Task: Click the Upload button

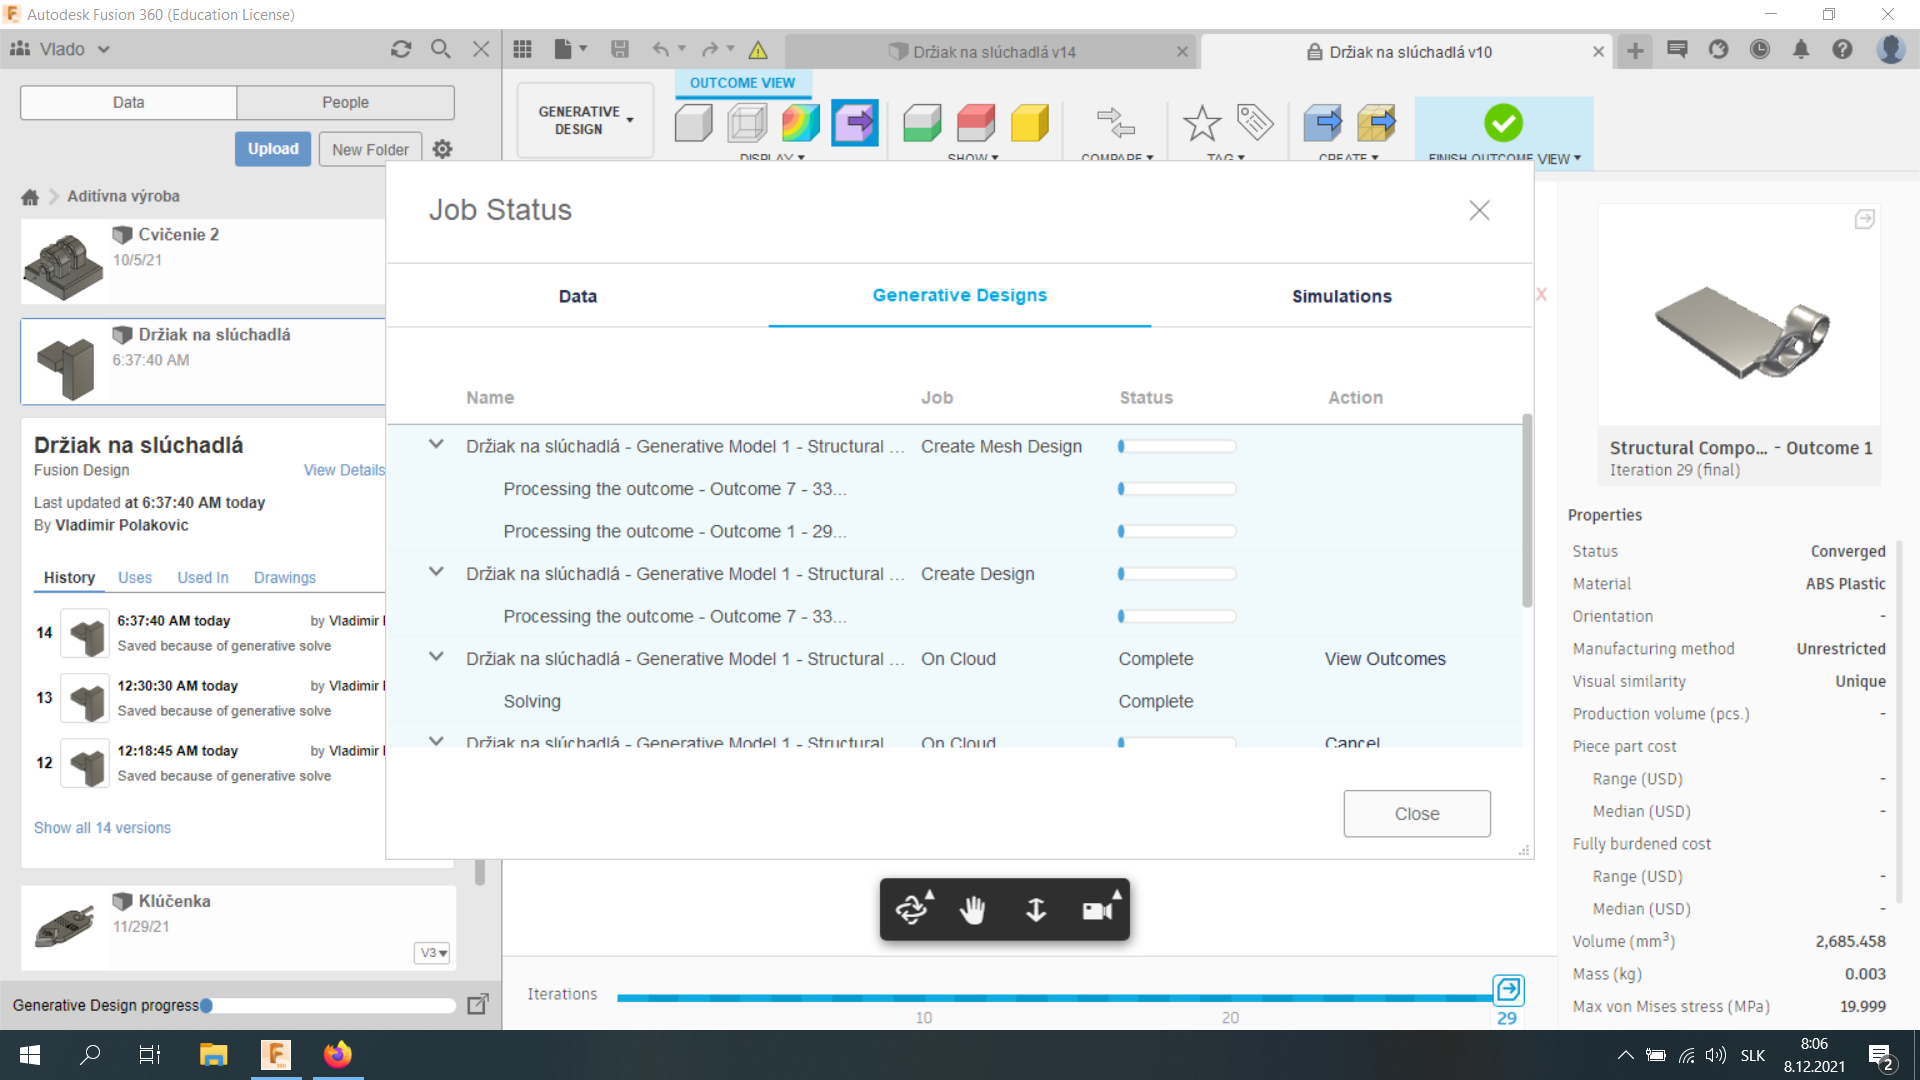Action: point(273,149)
